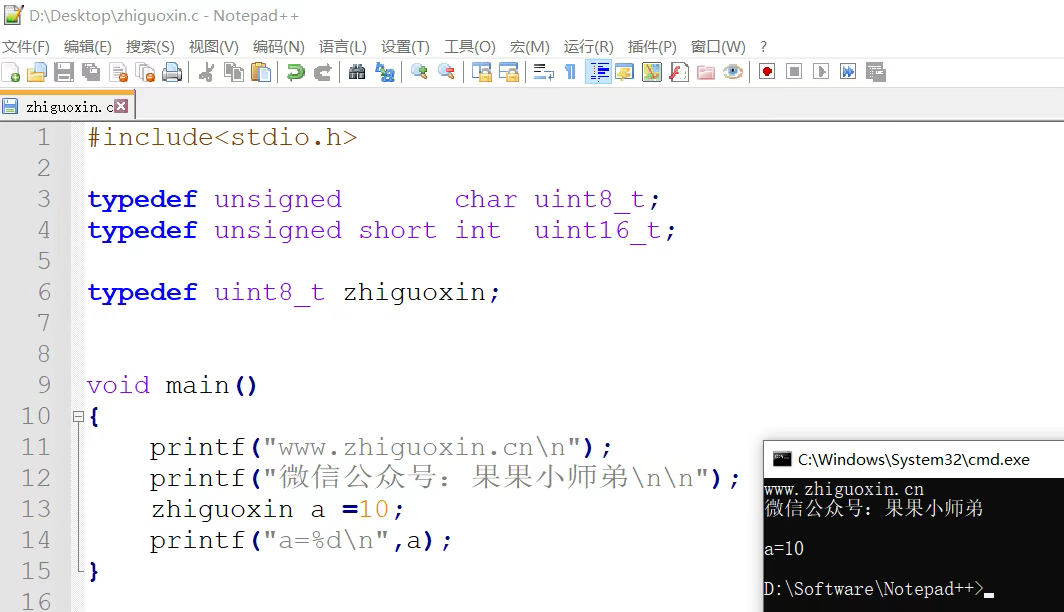Undo the last edit
The width and height of the screenshot is (1064, 612).
[295, 72]
